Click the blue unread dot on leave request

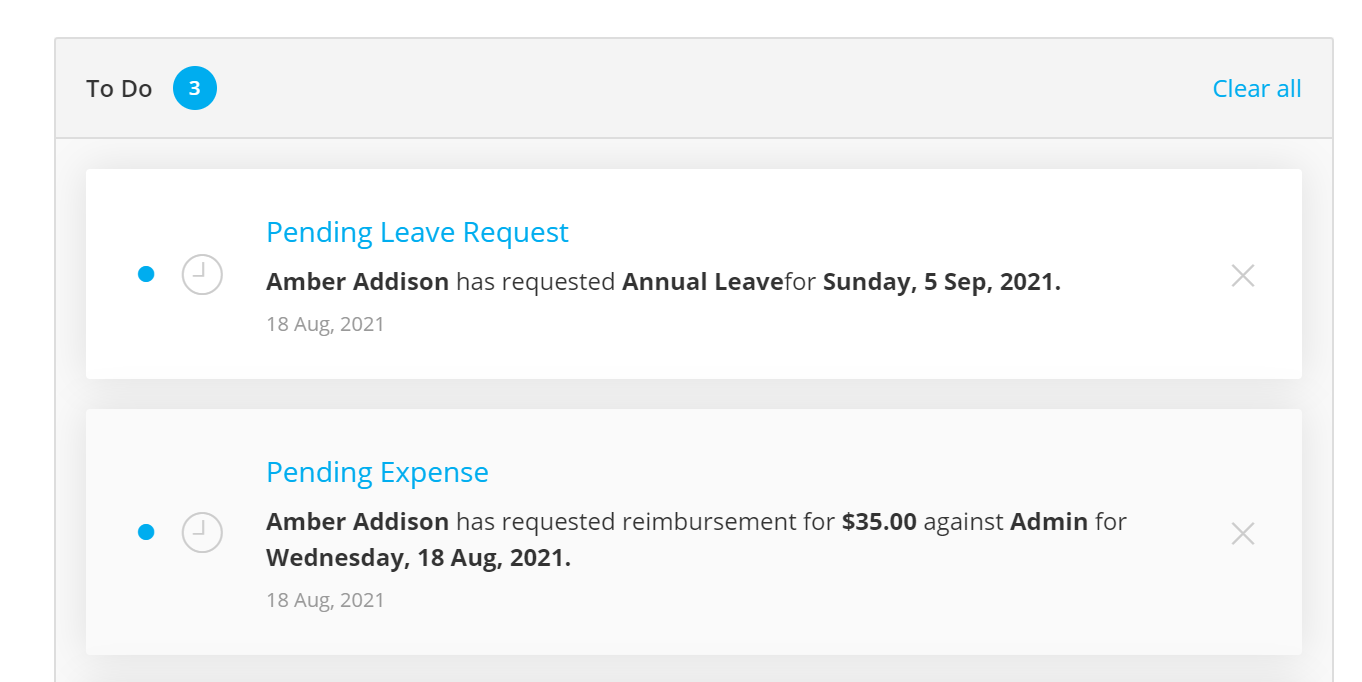point(146,274)
